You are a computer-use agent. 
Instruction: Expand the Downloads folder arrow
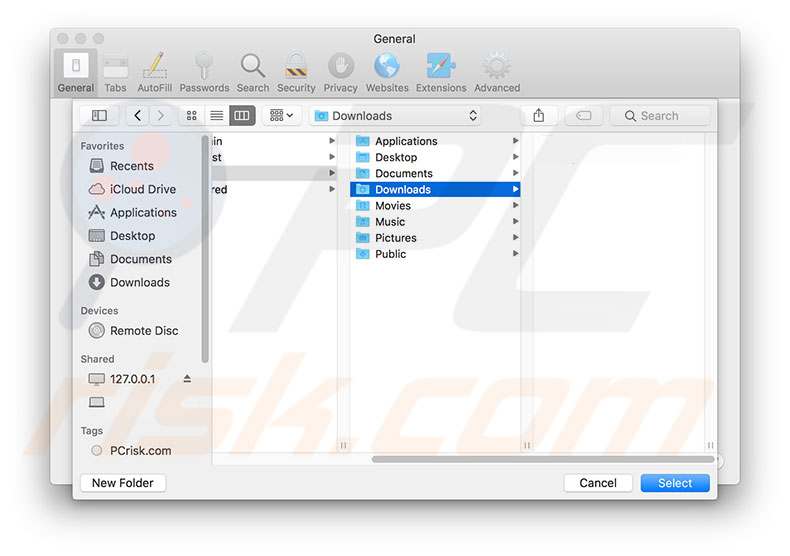[x=515, y=189]
